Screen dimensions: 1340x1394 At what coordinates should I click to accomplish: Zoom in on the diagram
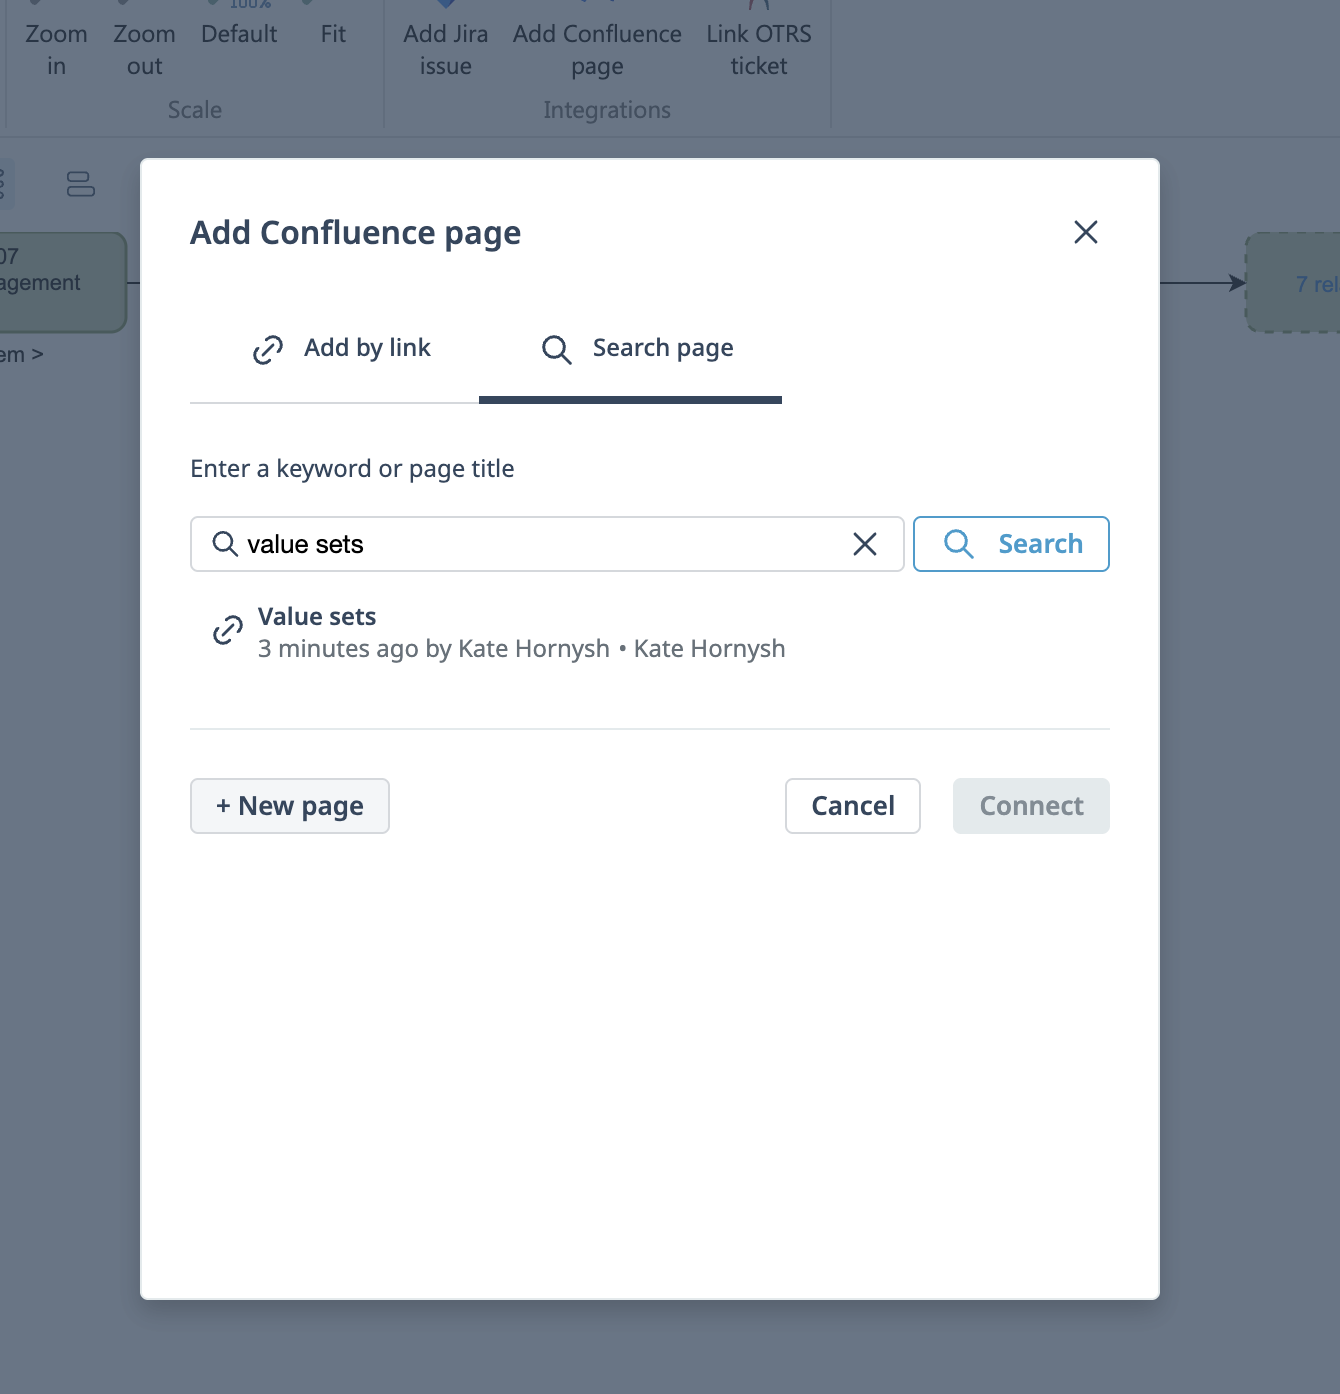click(56, 48)
